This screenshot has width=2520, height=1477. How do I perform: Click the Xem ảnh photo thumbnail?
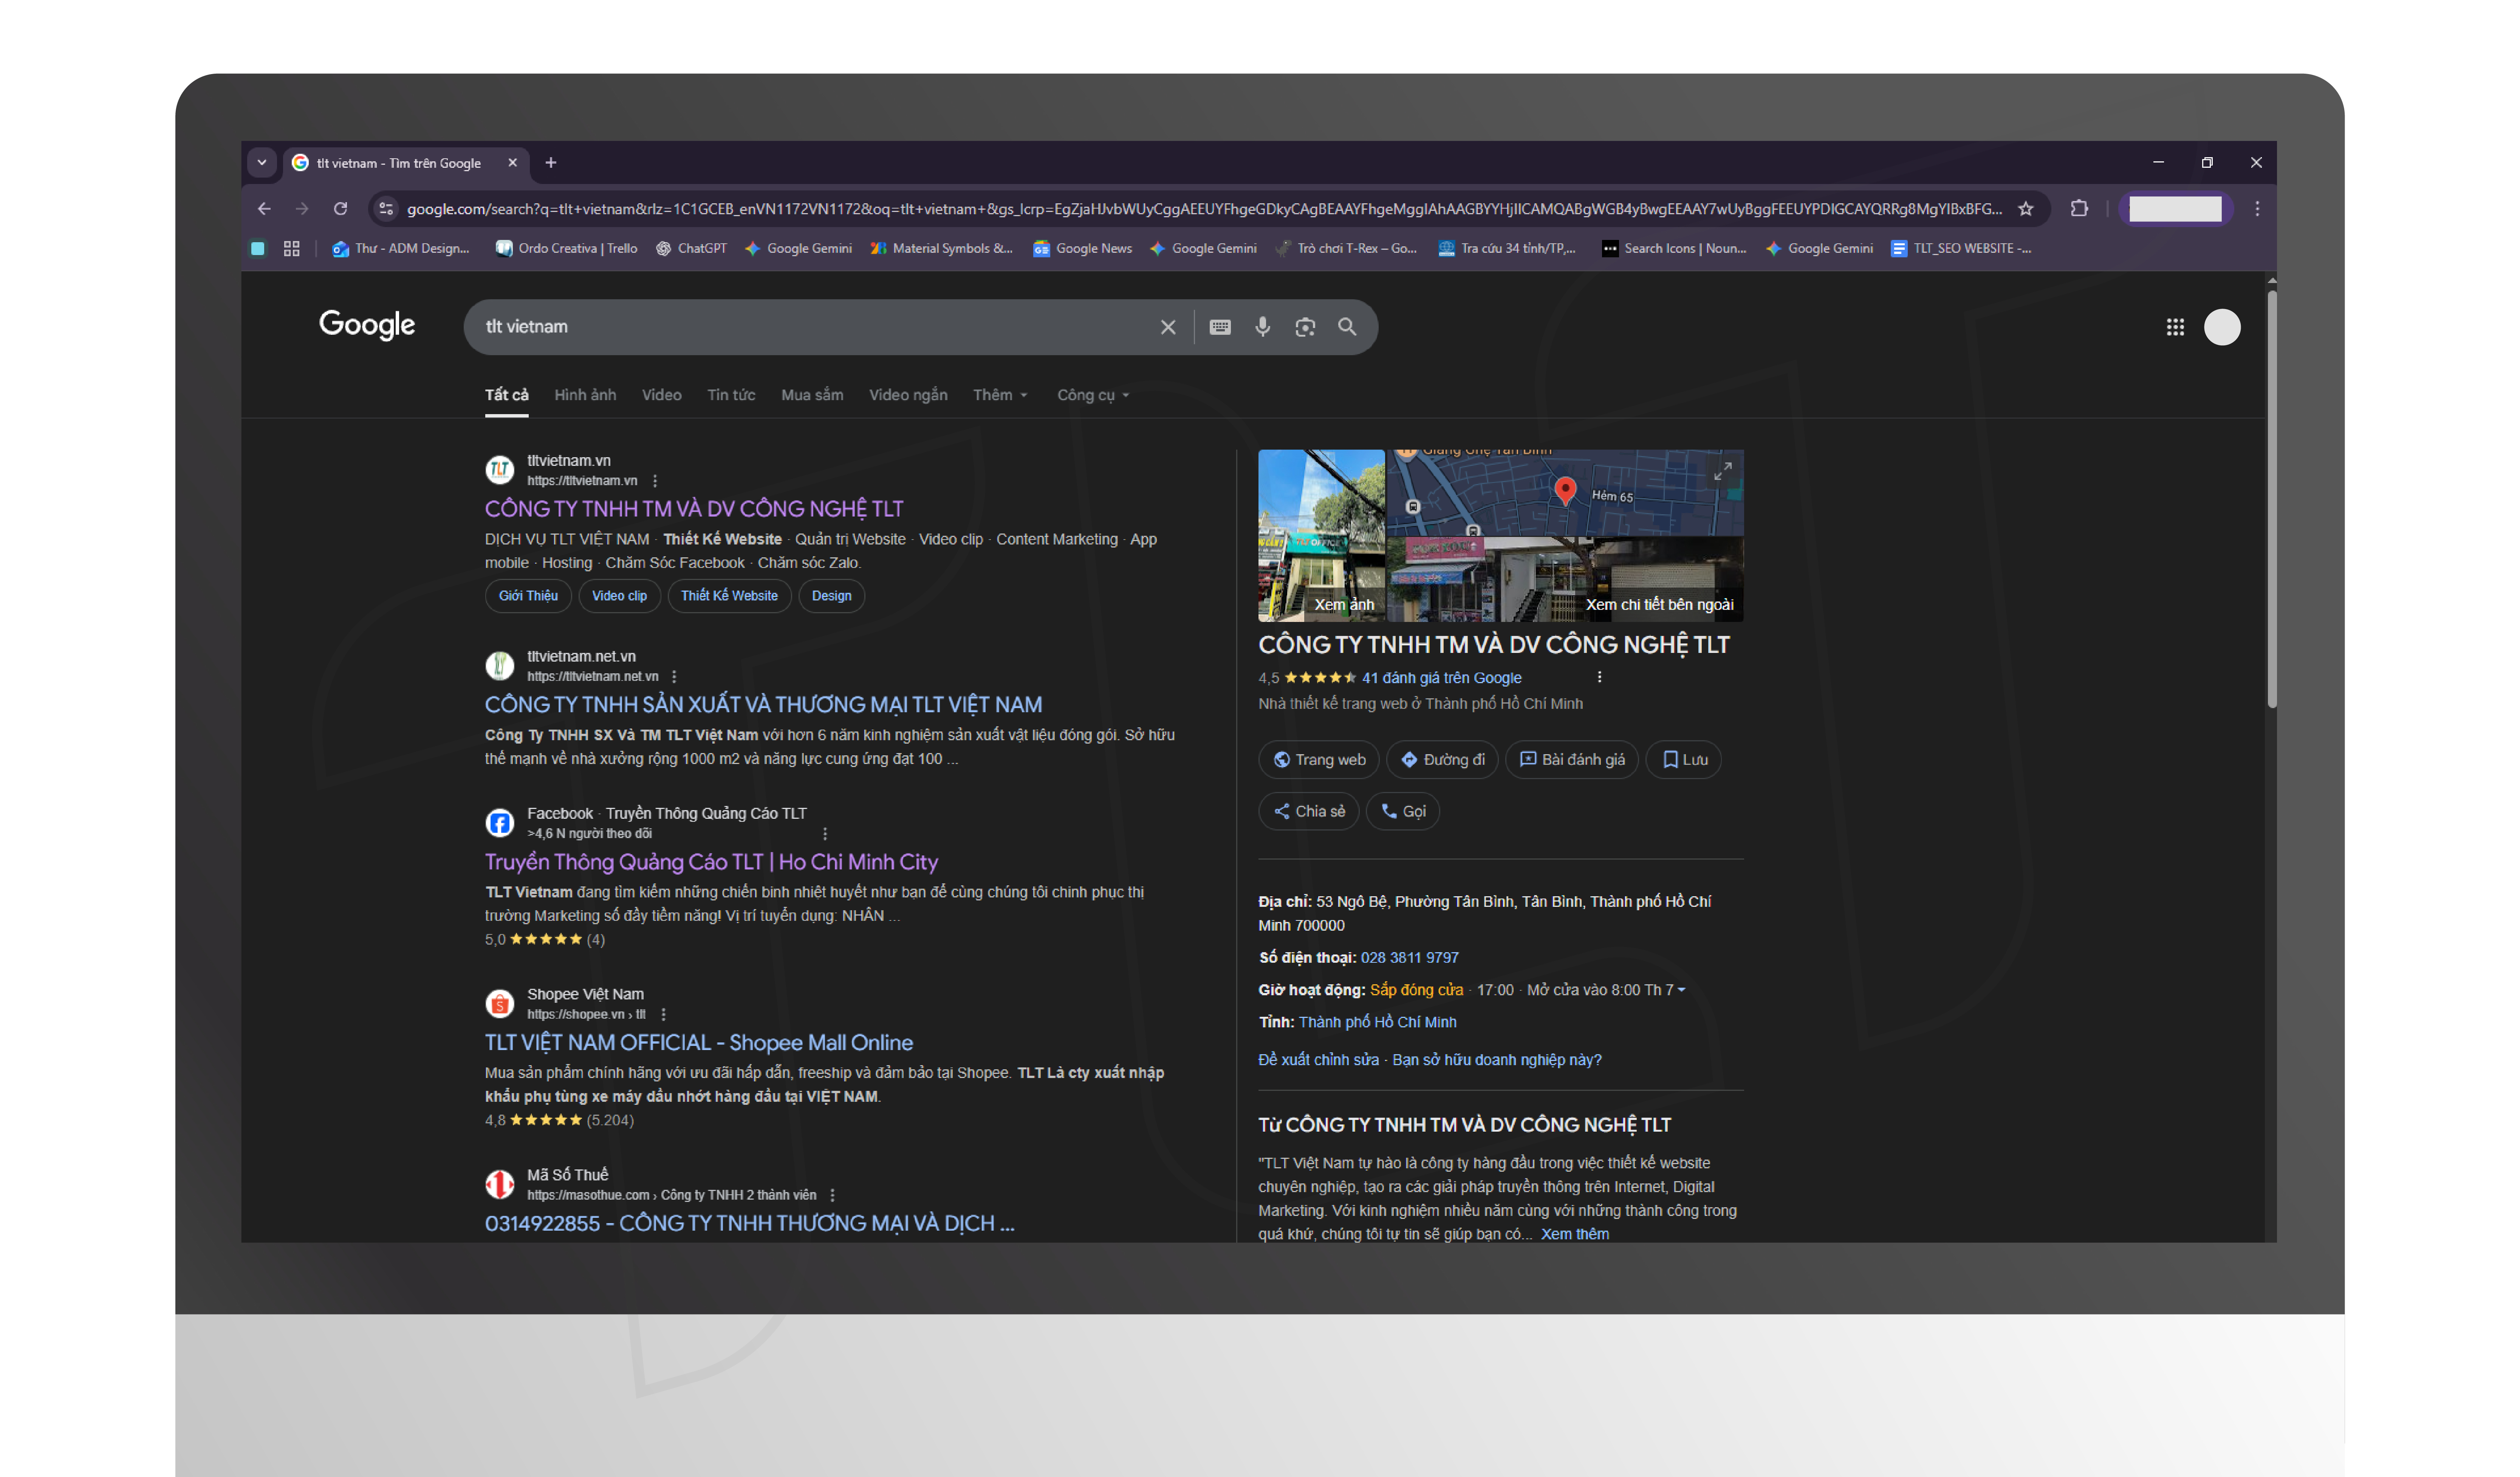coord(1321,535)
